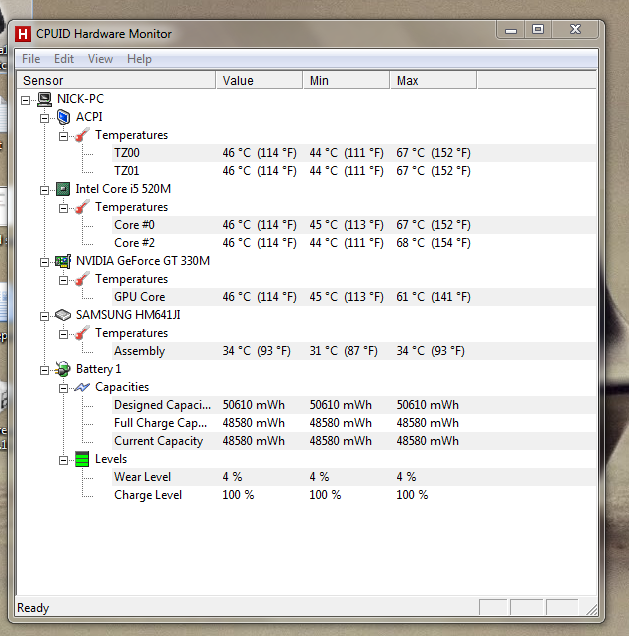The height and width of the screenshot is (636, 629).
Task: Open the View menu
Action: point(100,59)
